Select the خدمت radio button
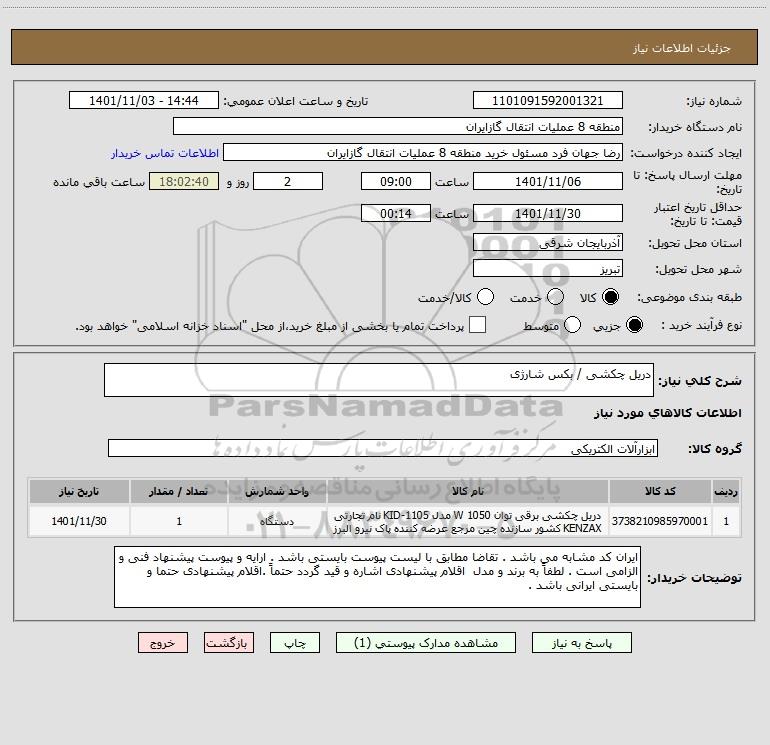 pyautogui.click(x=555, y=297)
